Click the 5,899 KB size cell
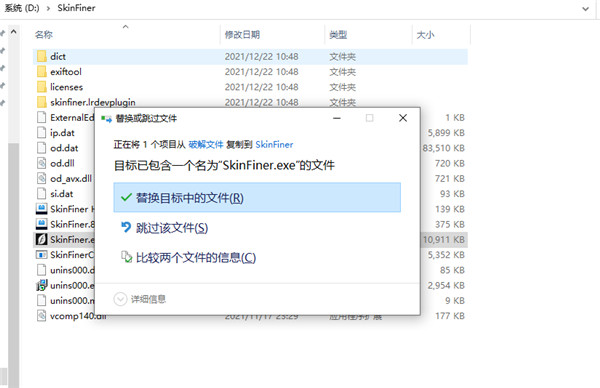Screen dimensions: 600x388 (x=446, y=133)
